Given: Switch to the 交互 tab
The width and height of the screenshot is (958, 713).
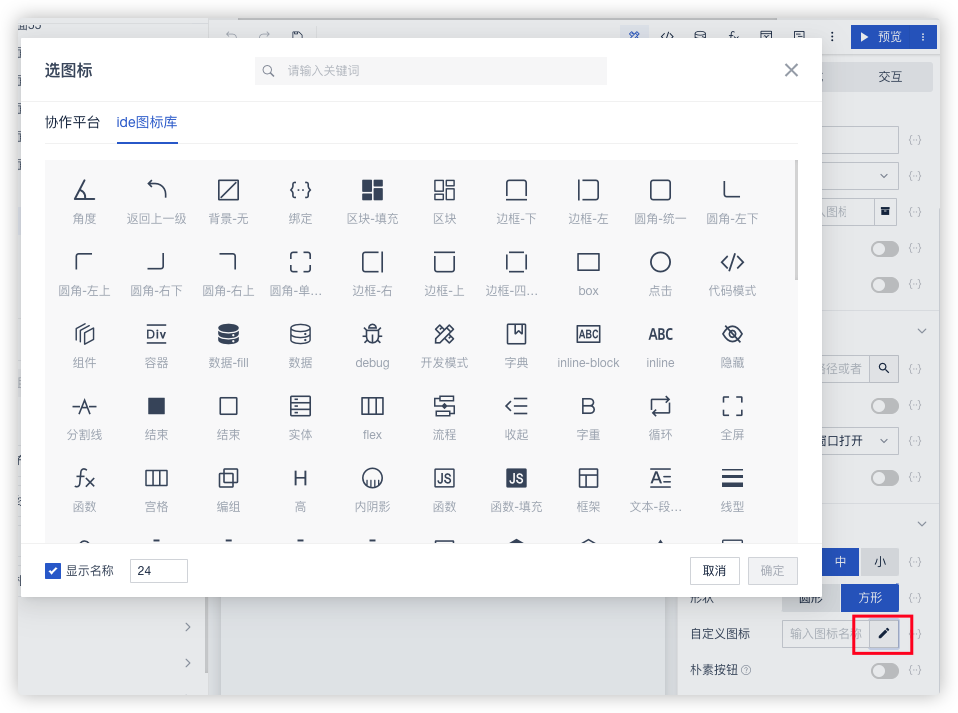Looking at the screenshot, I should (890, 76).
